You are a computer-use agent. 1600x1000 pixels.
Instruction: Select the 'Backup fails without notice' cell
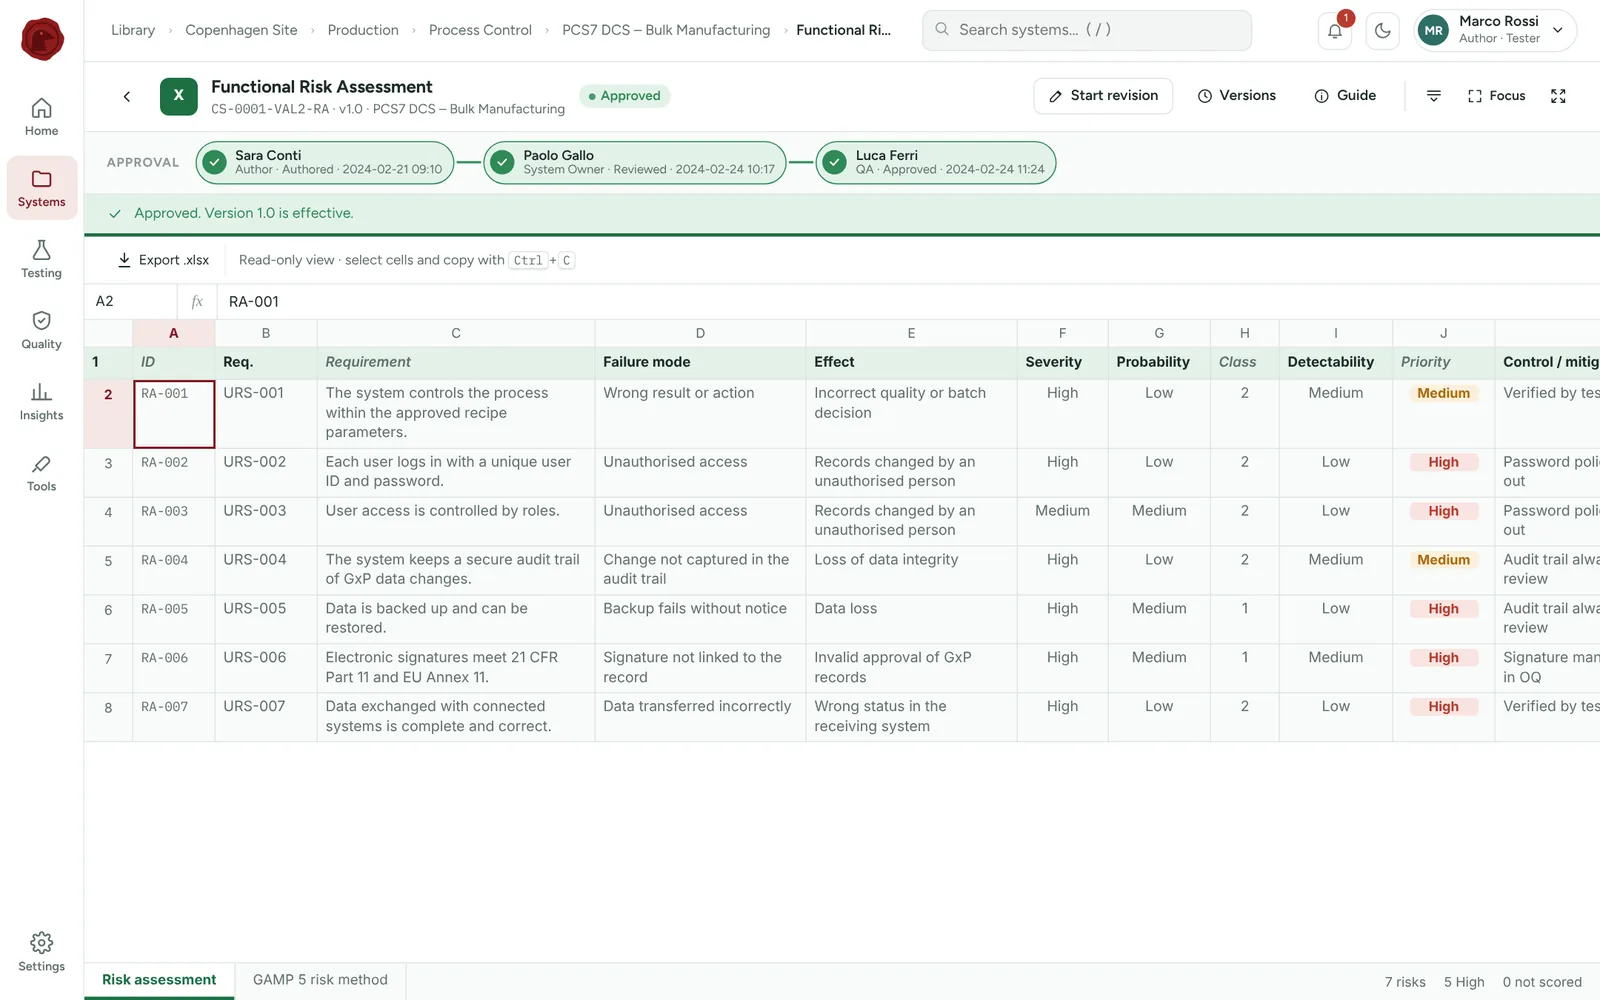tap(700, 619)
